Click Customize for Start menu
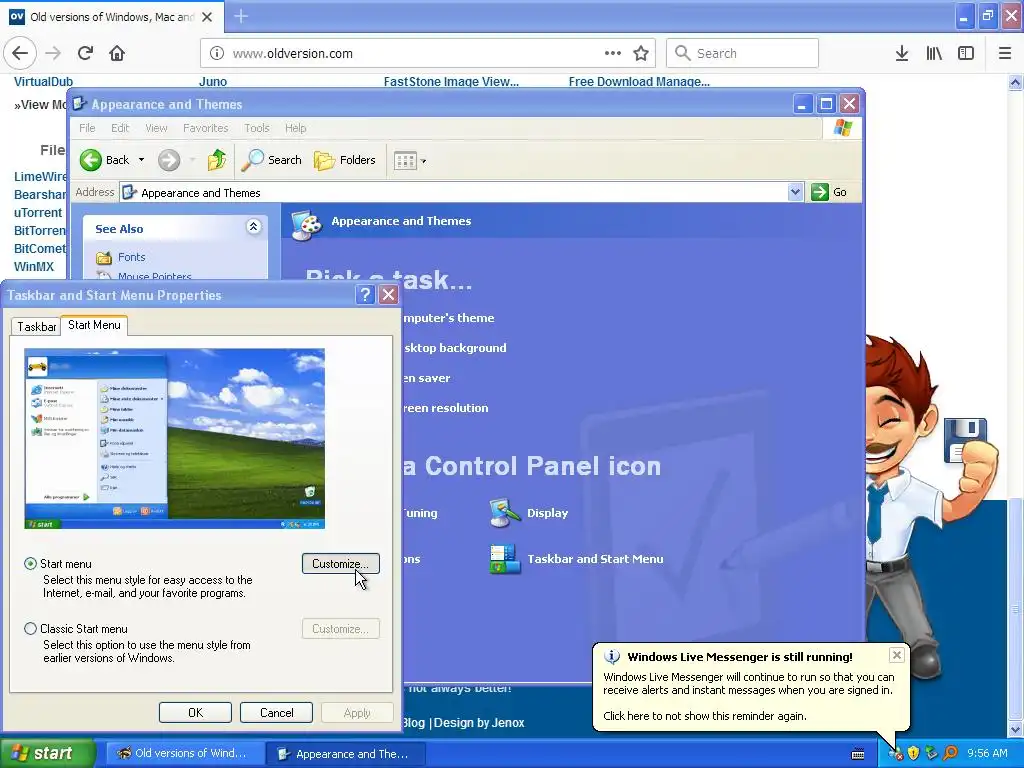 (x=340, y=564)
